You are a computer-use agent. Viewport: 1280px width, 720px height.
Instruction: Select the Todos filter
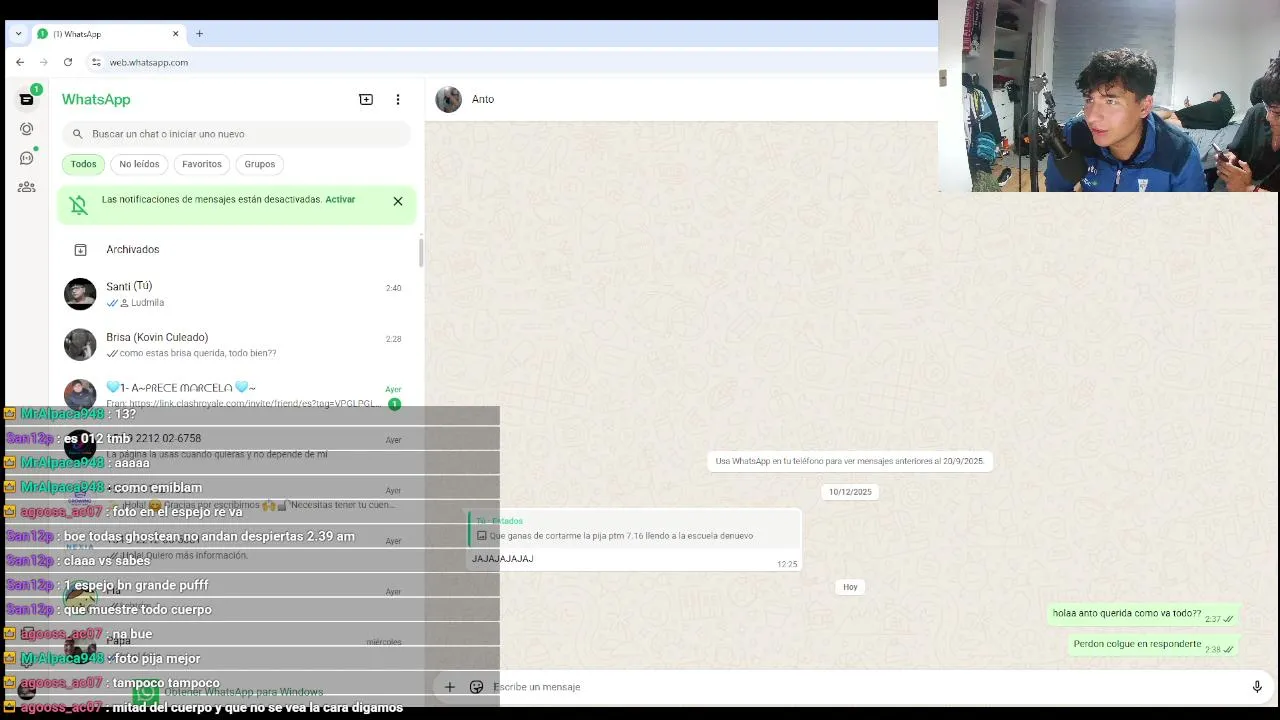coord(83,164)
